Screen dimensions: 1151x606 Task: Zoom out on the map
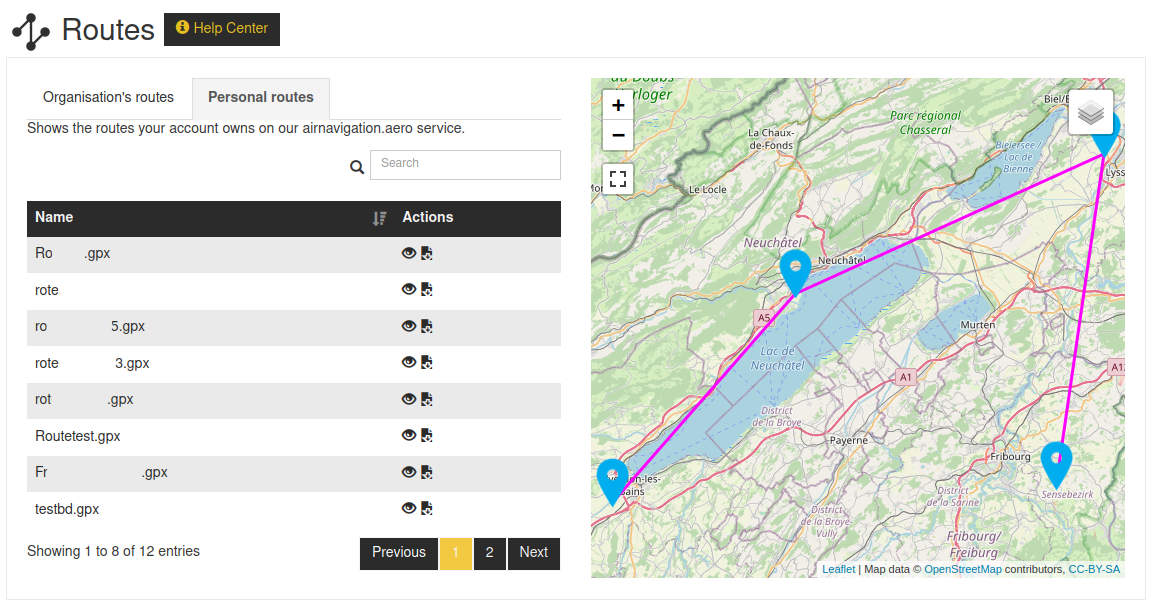click(x=618, y=135)
